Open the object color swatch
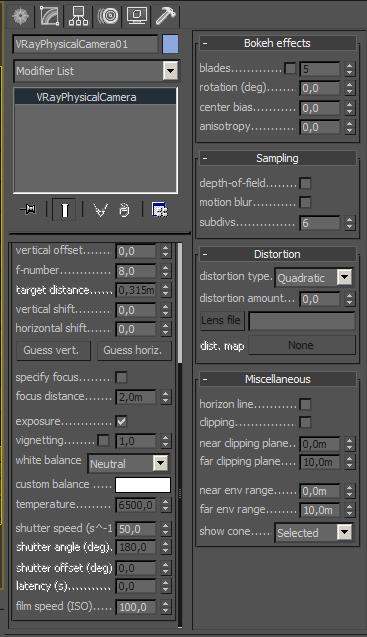 170,44
